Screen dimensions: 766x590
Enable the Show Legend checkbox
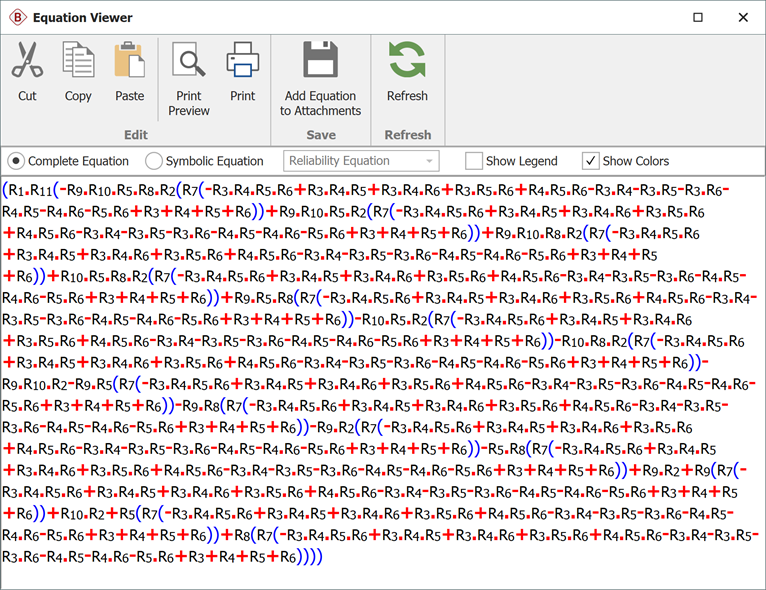click(x=474, y=161)
